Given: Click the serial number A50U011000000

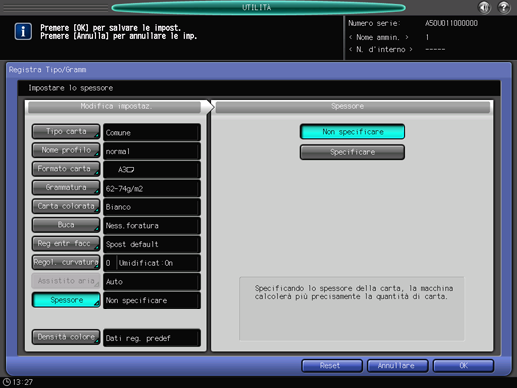Looking at the screenshot, I should (451, 23).
